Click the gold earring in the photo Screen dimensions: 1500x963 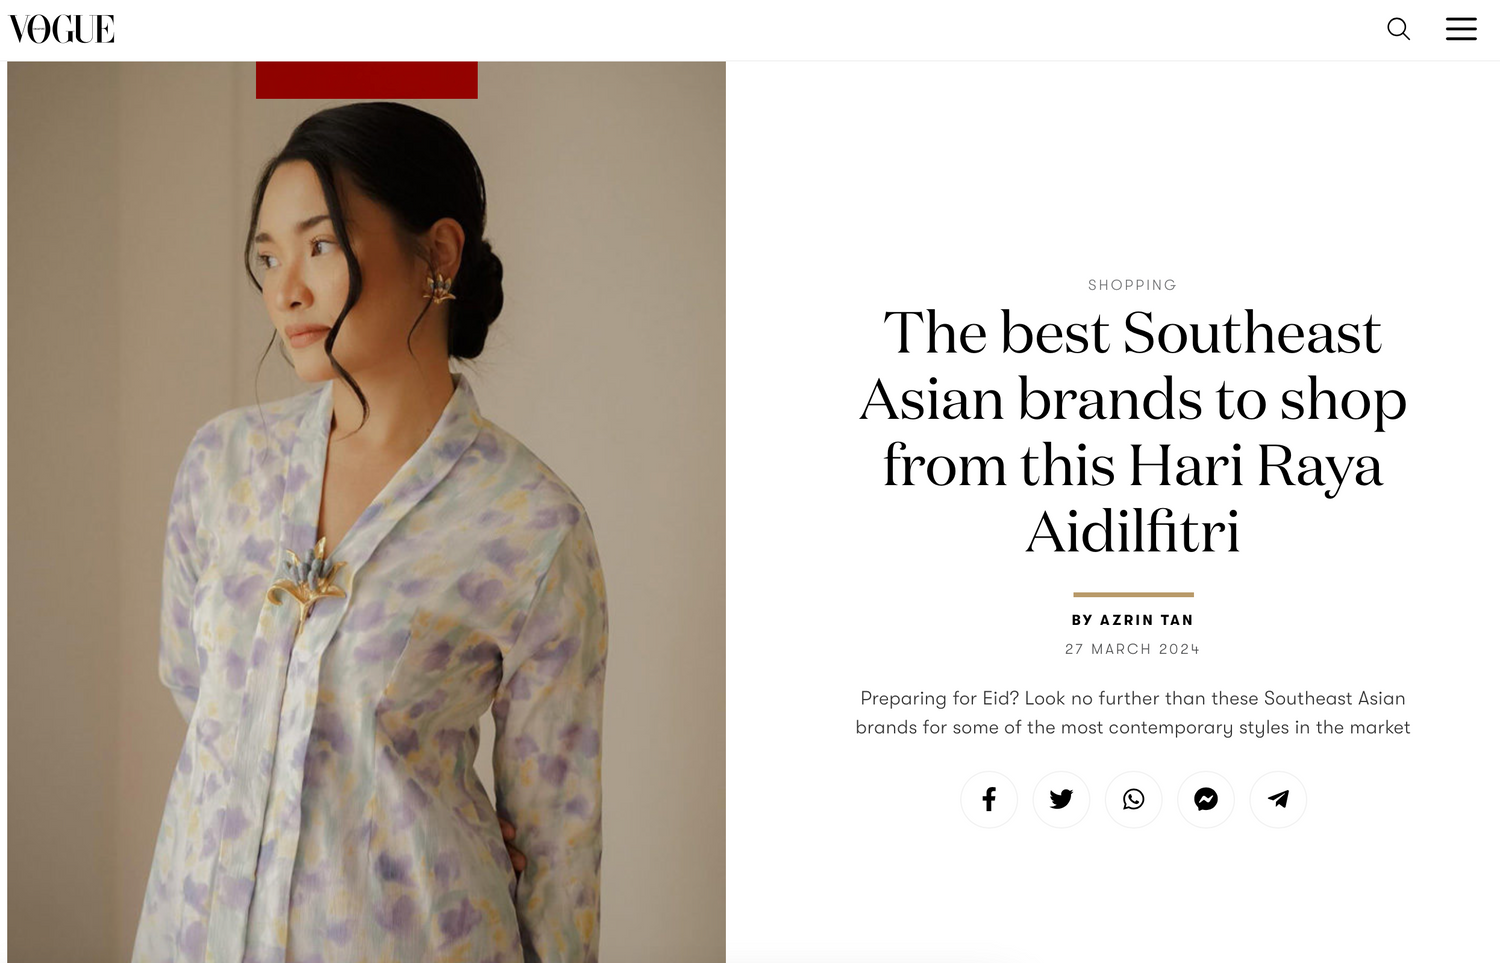pos(438,287)
